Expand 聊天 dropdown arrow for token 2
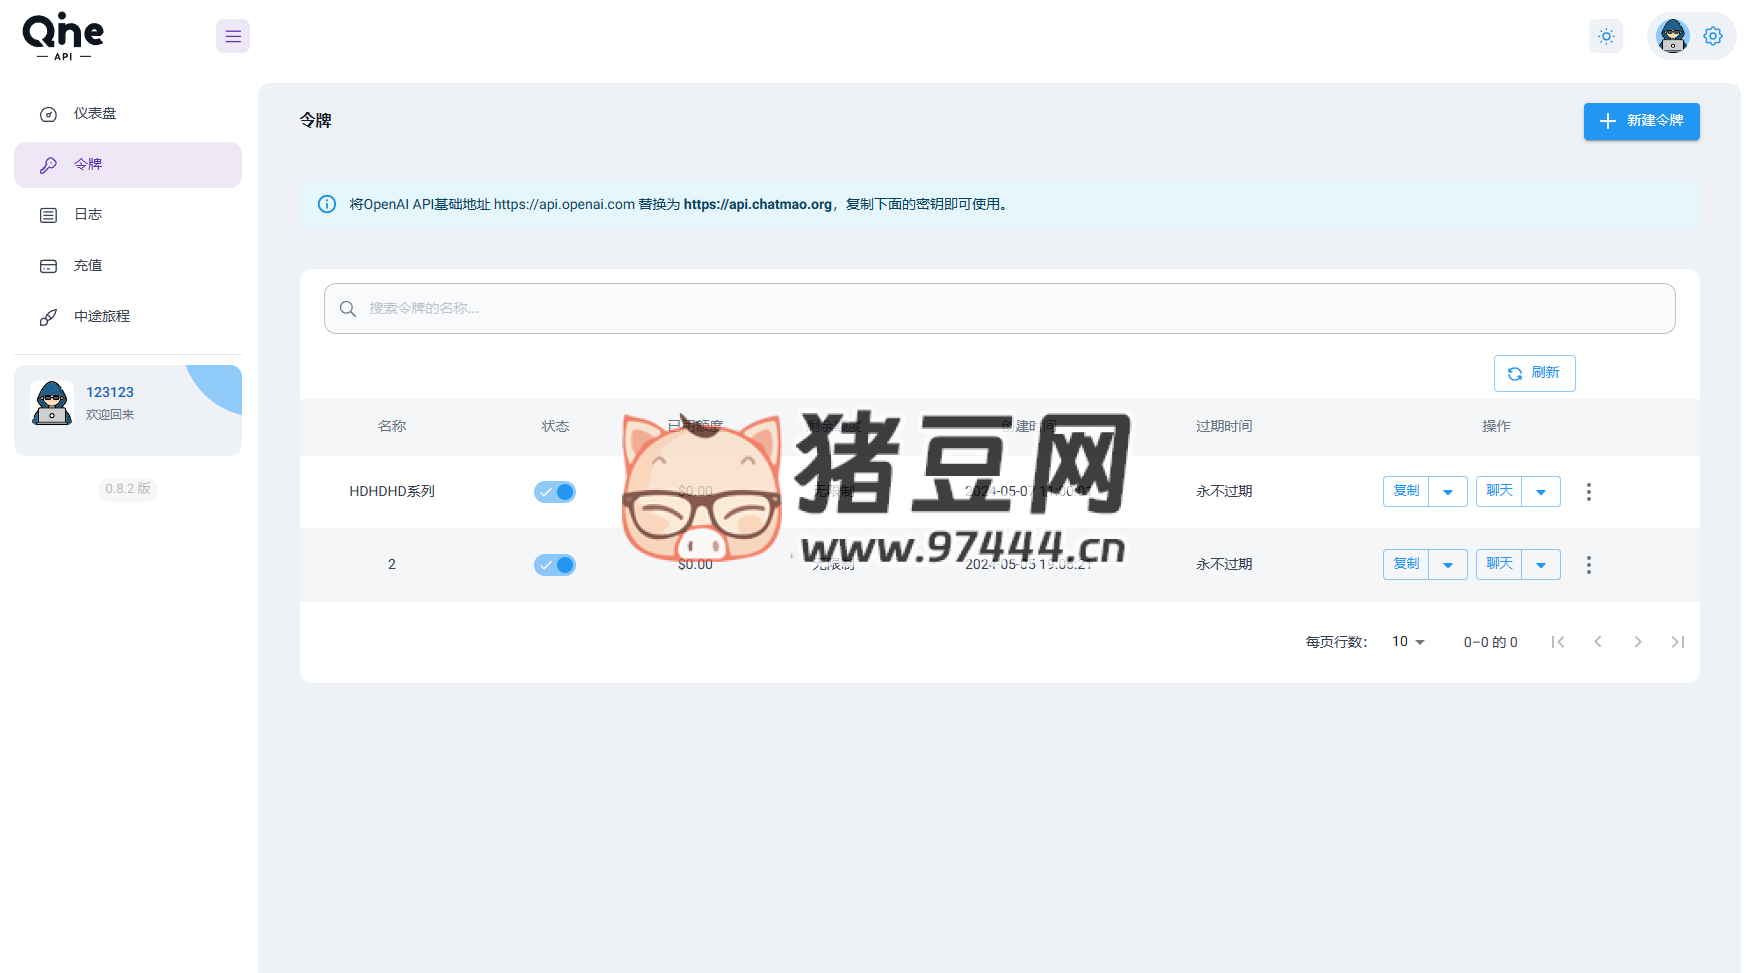Image resolution: width=1757 pixels, height=973 pixels. pos(1541,565)
